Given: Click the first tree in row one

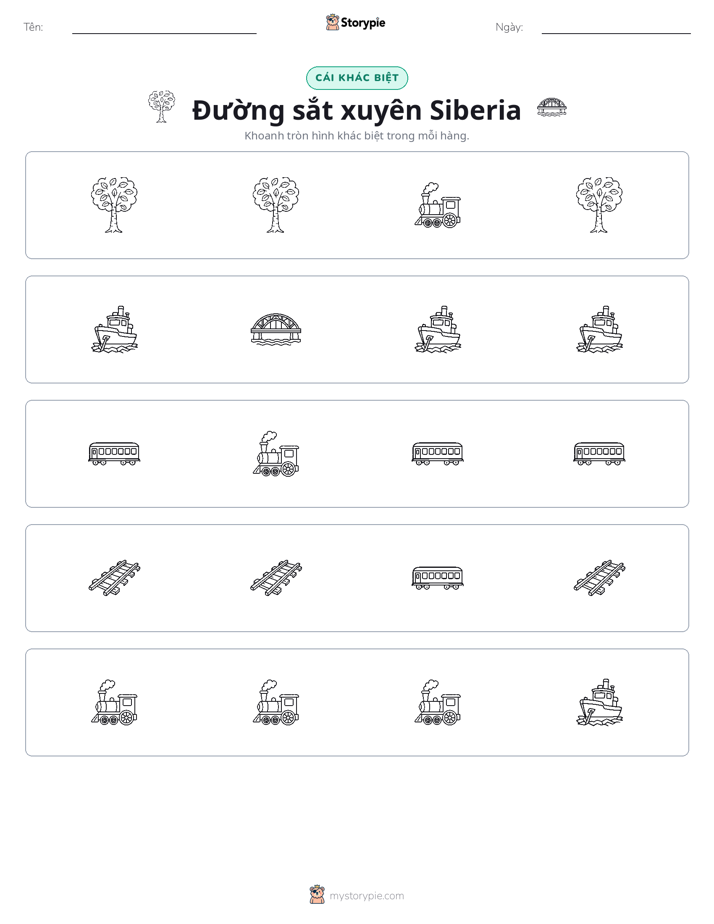Looking at the screenshot, I should [114, 205].
